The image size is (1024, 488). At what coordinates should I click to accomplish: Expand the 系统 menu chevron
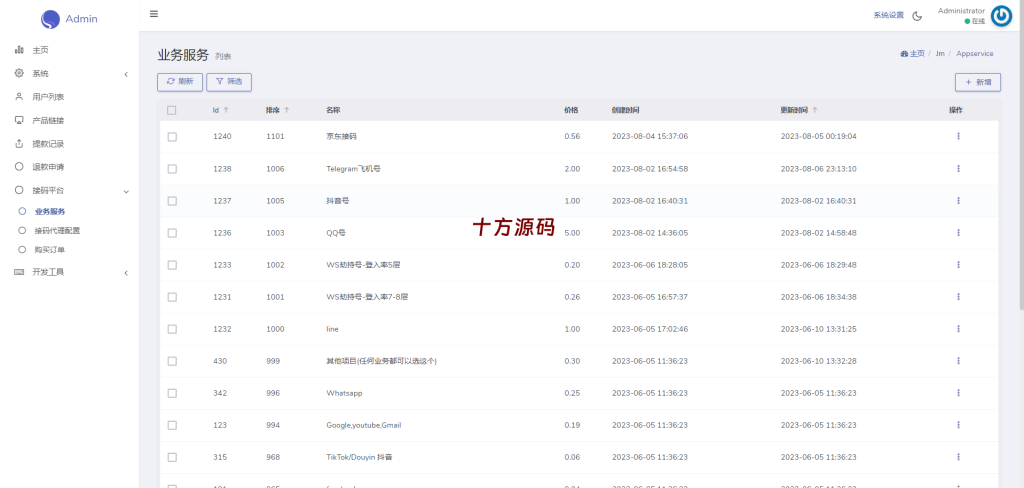click(x=126, y=74)
